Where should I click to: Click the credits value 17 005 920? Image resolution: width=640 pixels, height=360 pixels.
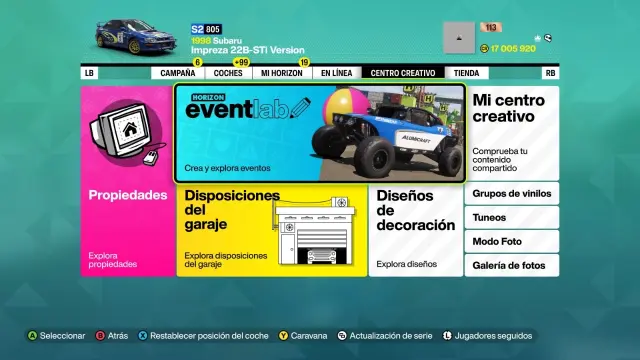click(x=513, y=49)
